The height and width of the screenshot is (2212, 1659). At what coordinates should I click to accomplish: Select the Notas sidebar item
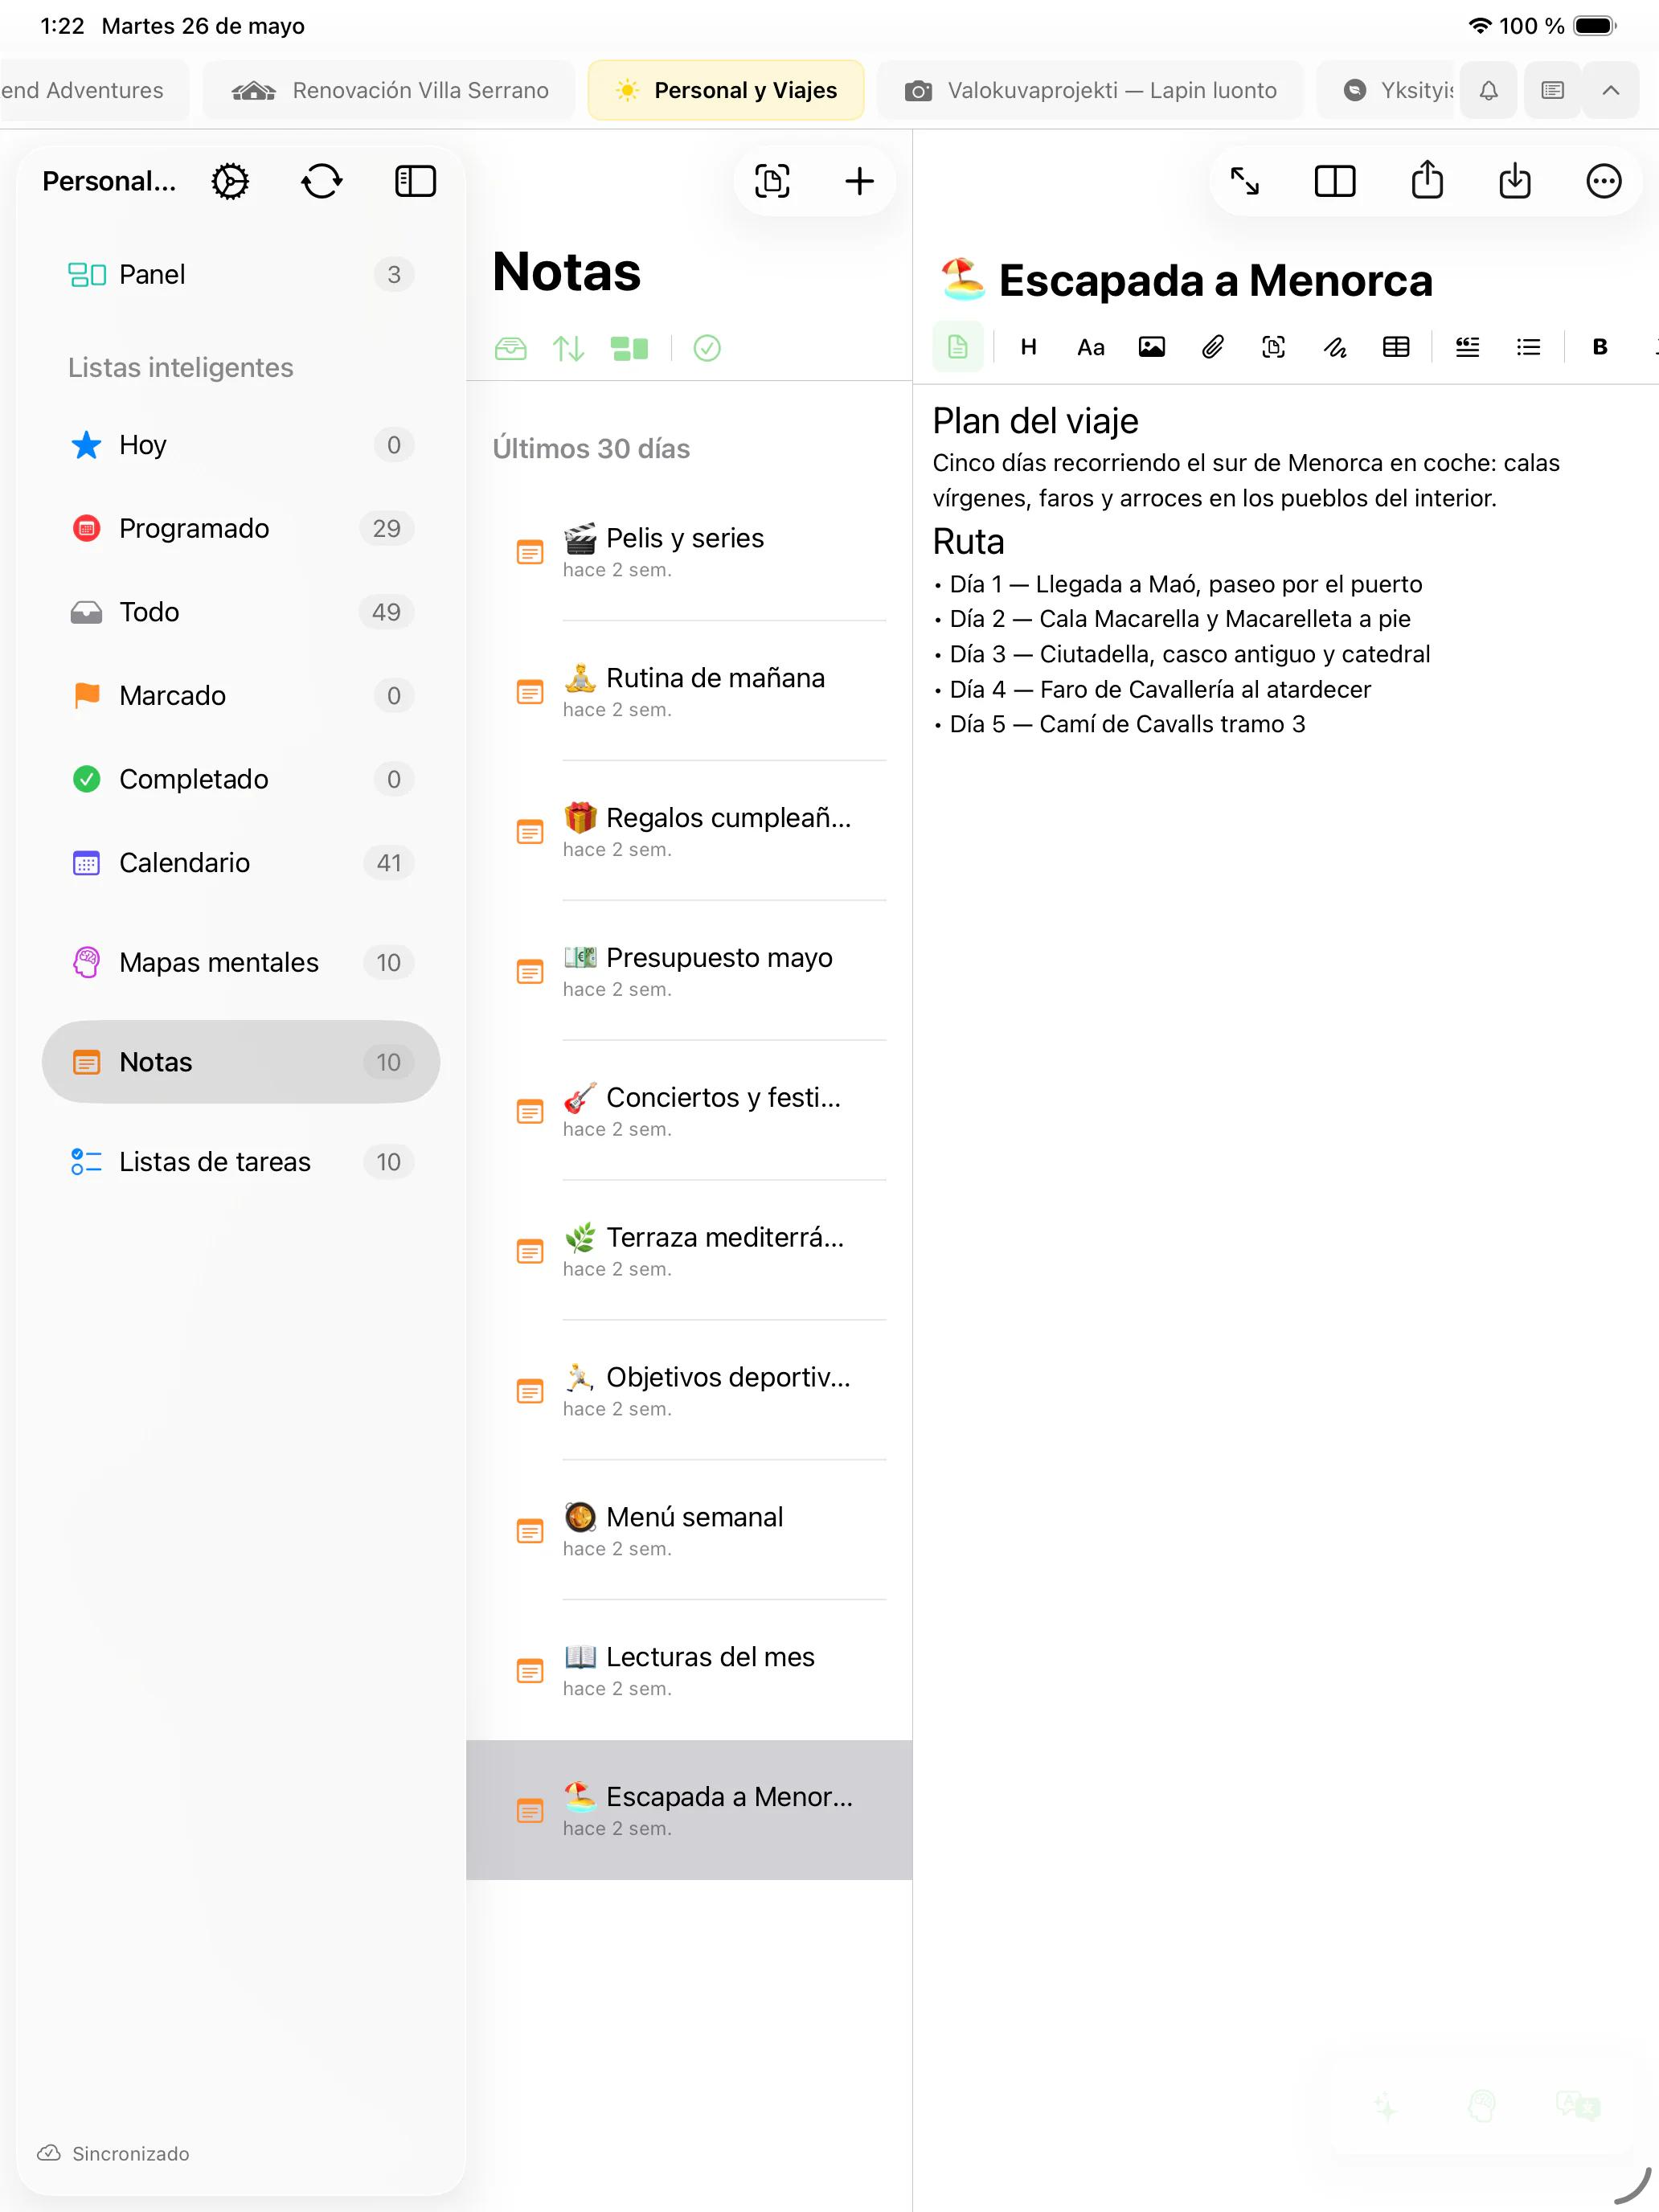coord(240,1062)
